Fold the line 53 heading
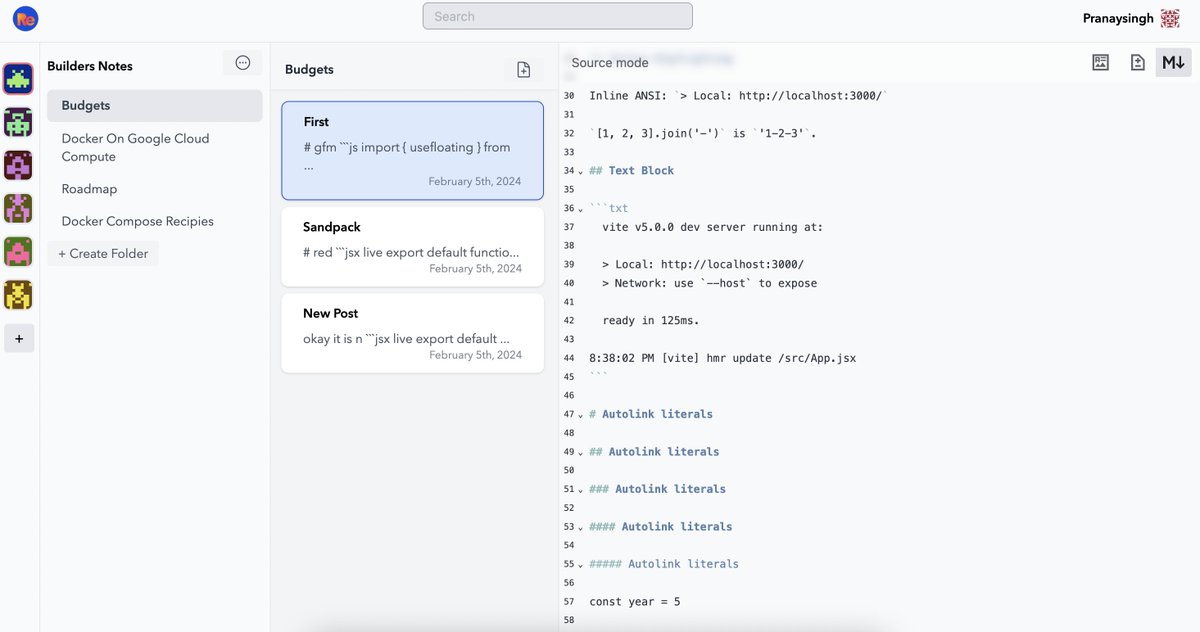This screenshot has width=1200, height=632. (x=580, y=528)
